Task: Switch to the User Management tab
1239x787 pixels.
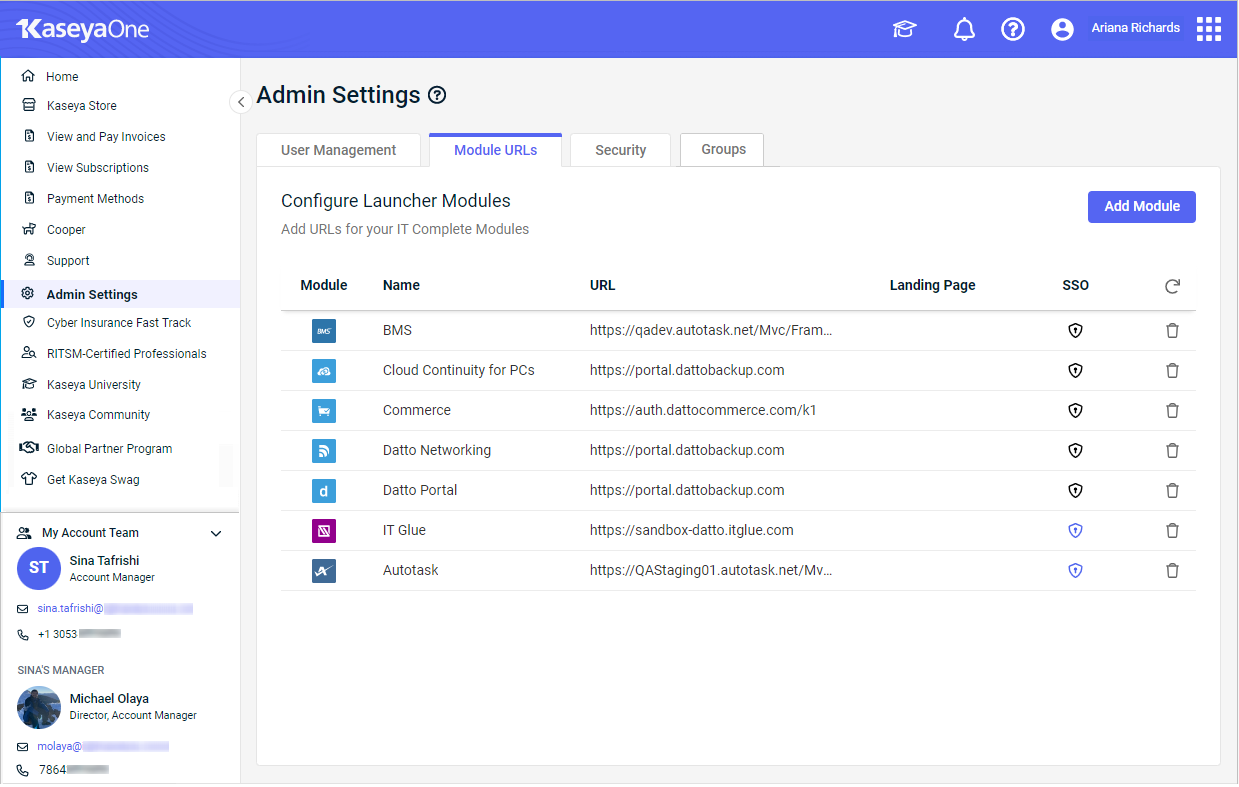Action: click(338, 150)
